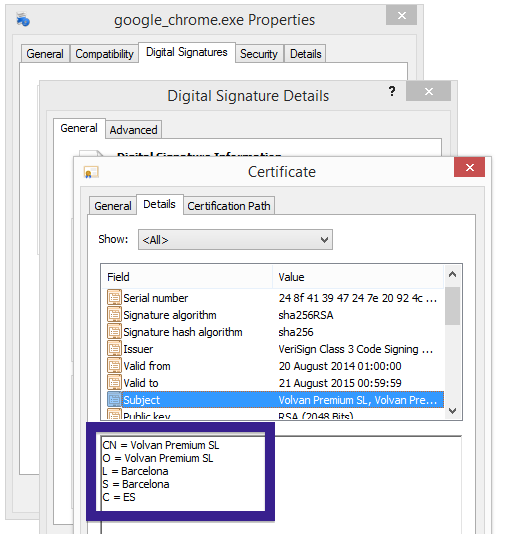Click the field list scroll up arrow
The width and height of the screenshot is (508, 534).
coord(453,274)
